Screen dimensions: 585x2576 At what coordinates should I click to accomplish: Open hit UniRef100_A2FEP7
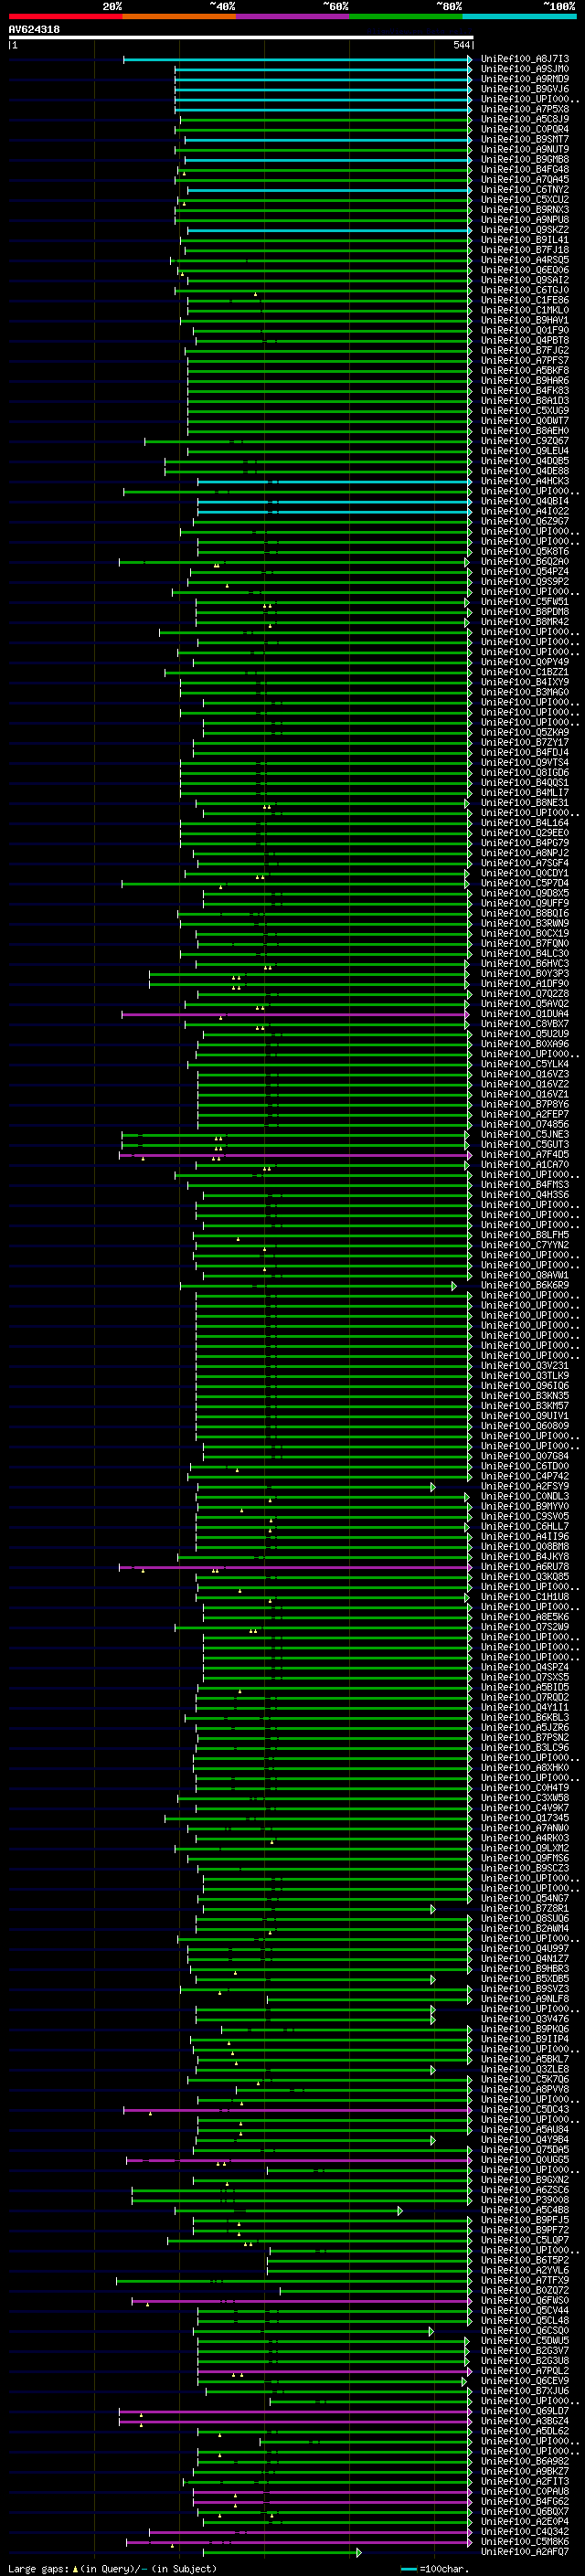[x=525, y=1114]
